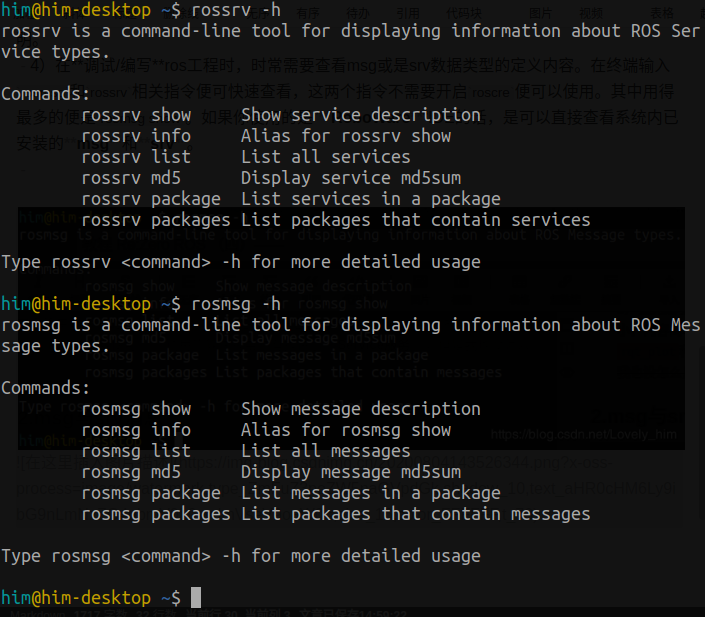Image resolution: width=705 pixels, height=617 pixels.
Task: Click the 'rossrv md5' command entry
Action: (131, 178)
